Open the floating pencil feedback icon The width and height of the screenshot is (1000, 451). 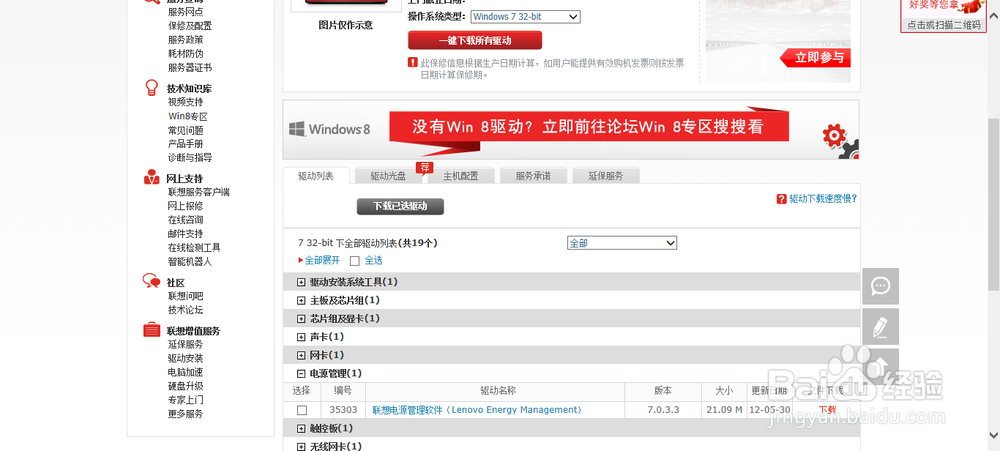(x=881, y=327)
